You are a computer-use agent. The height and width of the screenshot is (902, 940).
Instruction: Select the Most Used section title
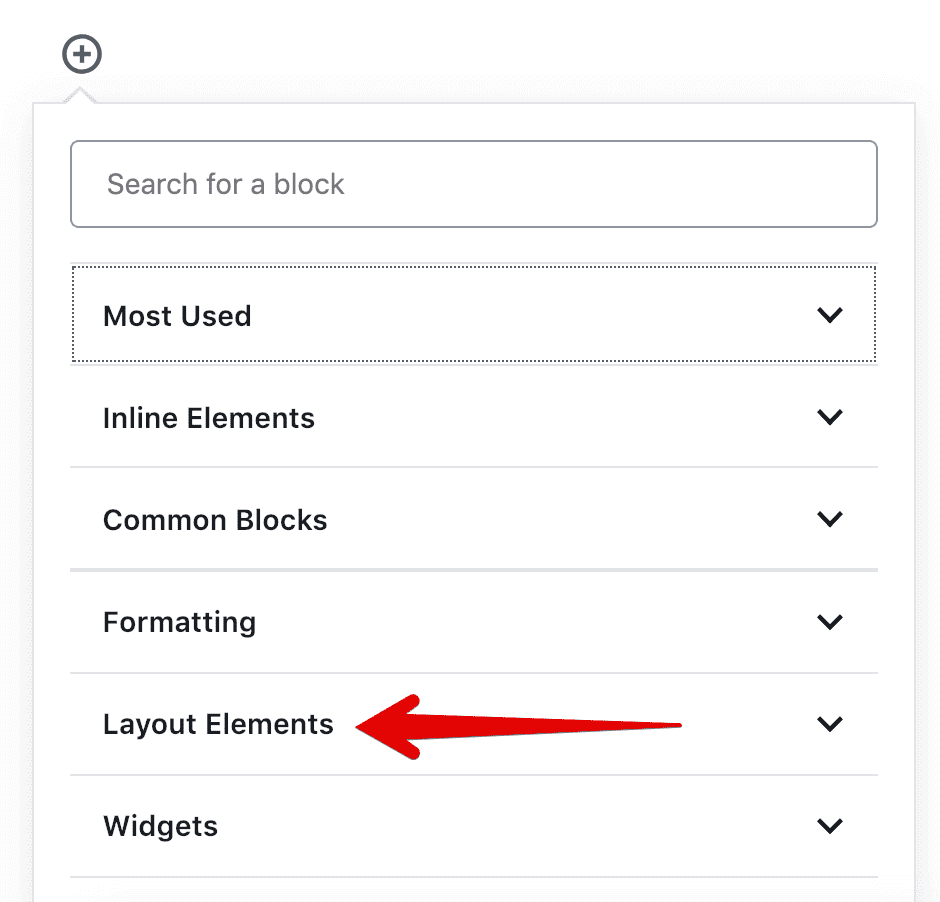(177, 316)
